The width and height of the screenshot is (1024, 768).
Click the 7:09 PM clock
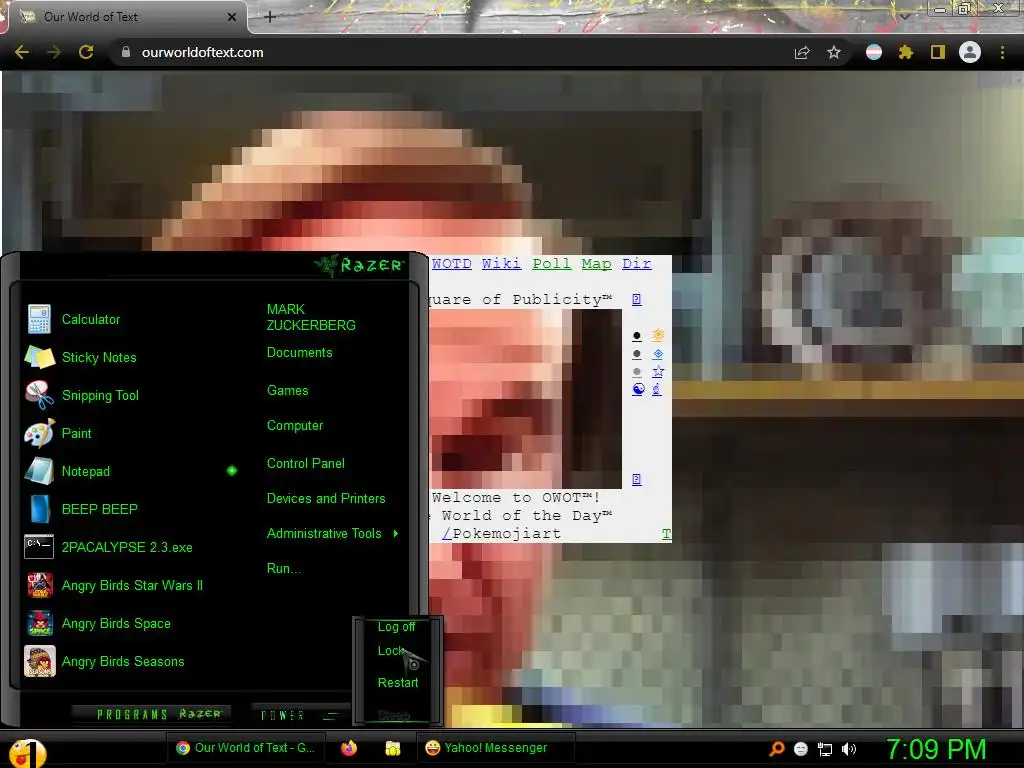point(936,749)
